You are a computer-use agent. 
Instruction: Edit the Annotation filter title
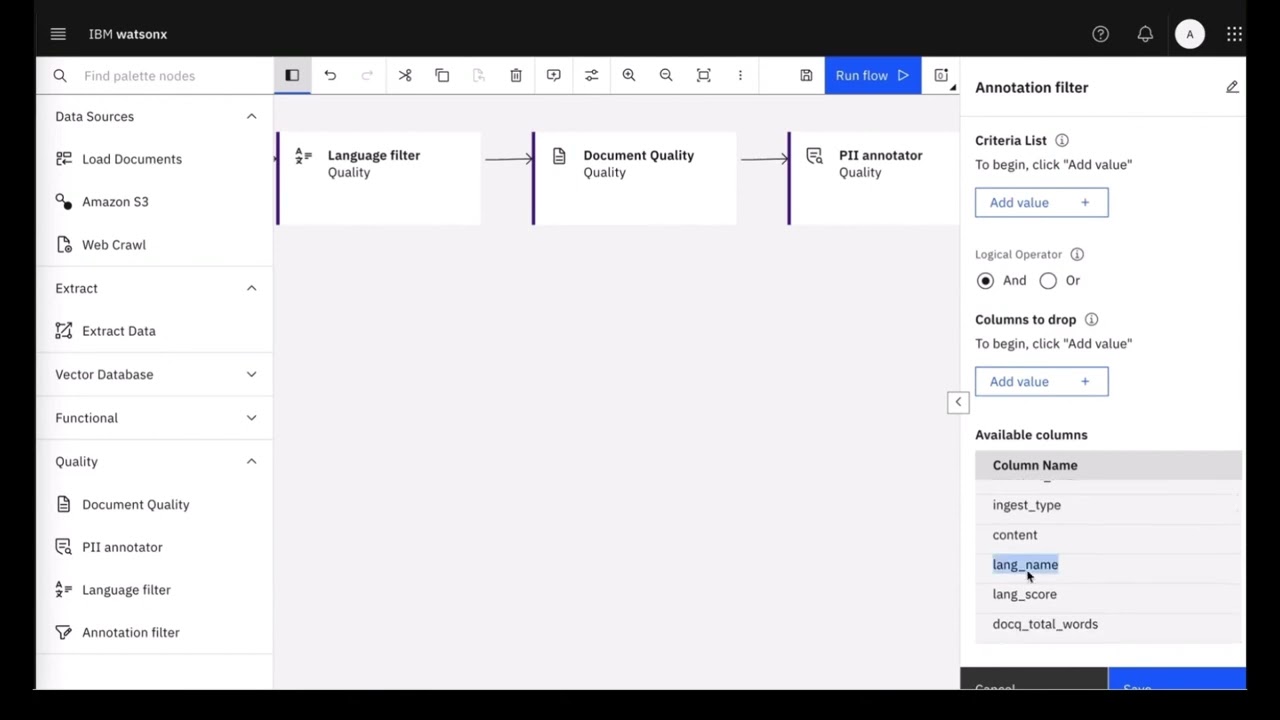pos(1232,87)
